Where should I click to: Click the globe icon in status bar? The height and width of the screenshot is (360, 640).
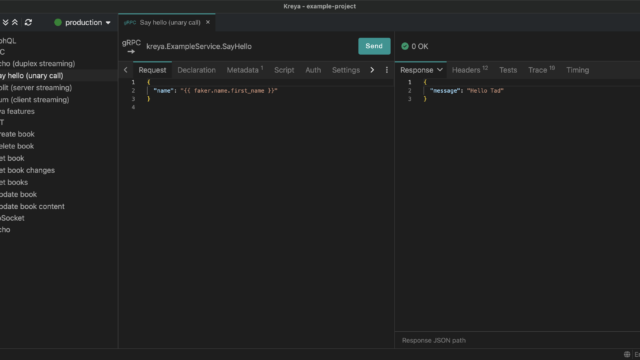click(x=627, y=354)
